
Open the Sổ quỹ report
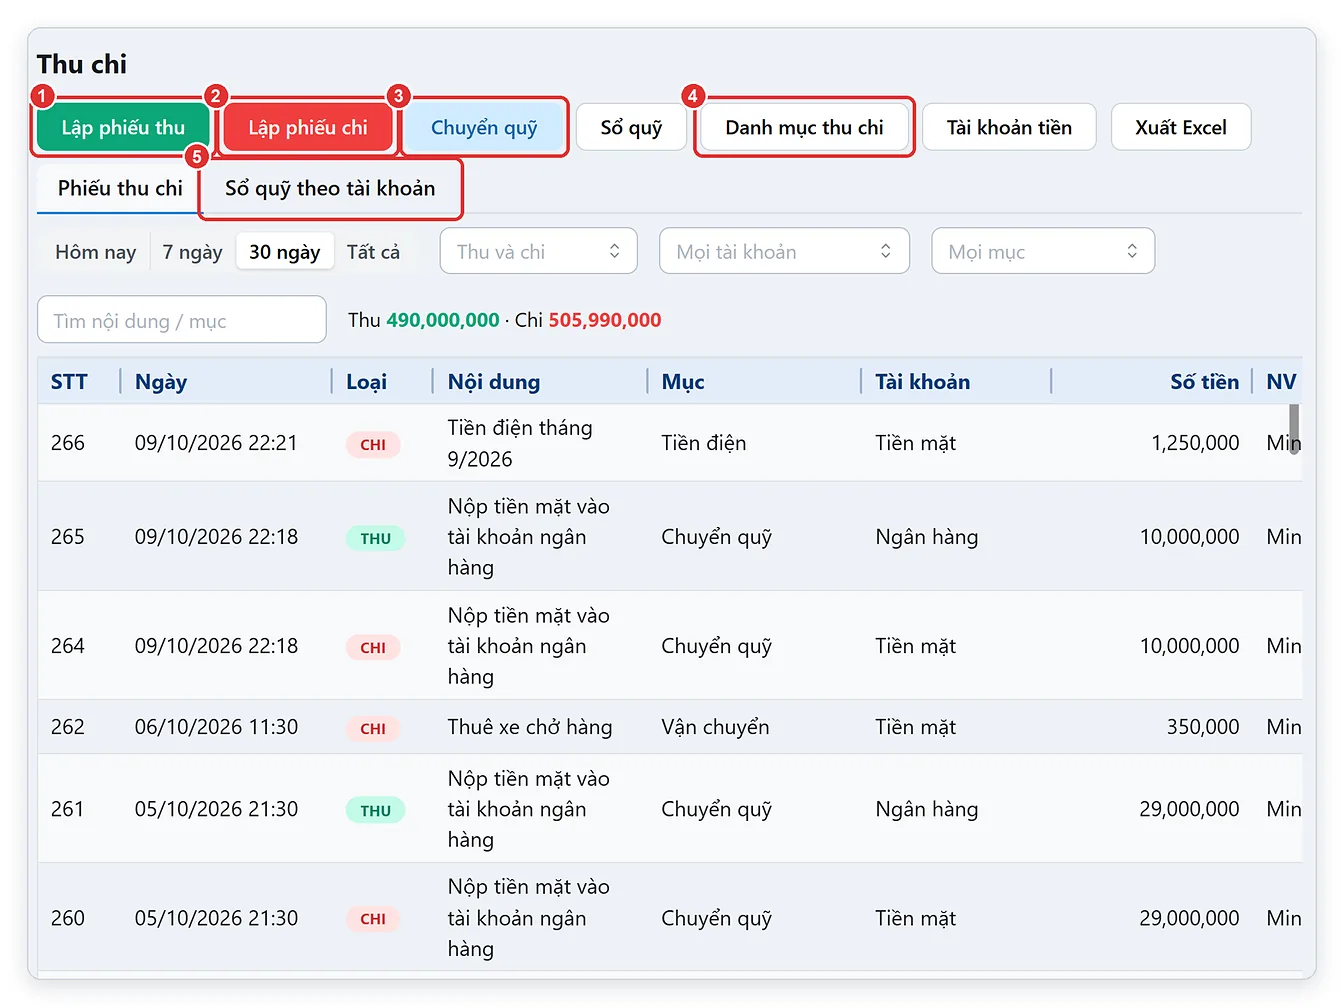tap(631, 127)
